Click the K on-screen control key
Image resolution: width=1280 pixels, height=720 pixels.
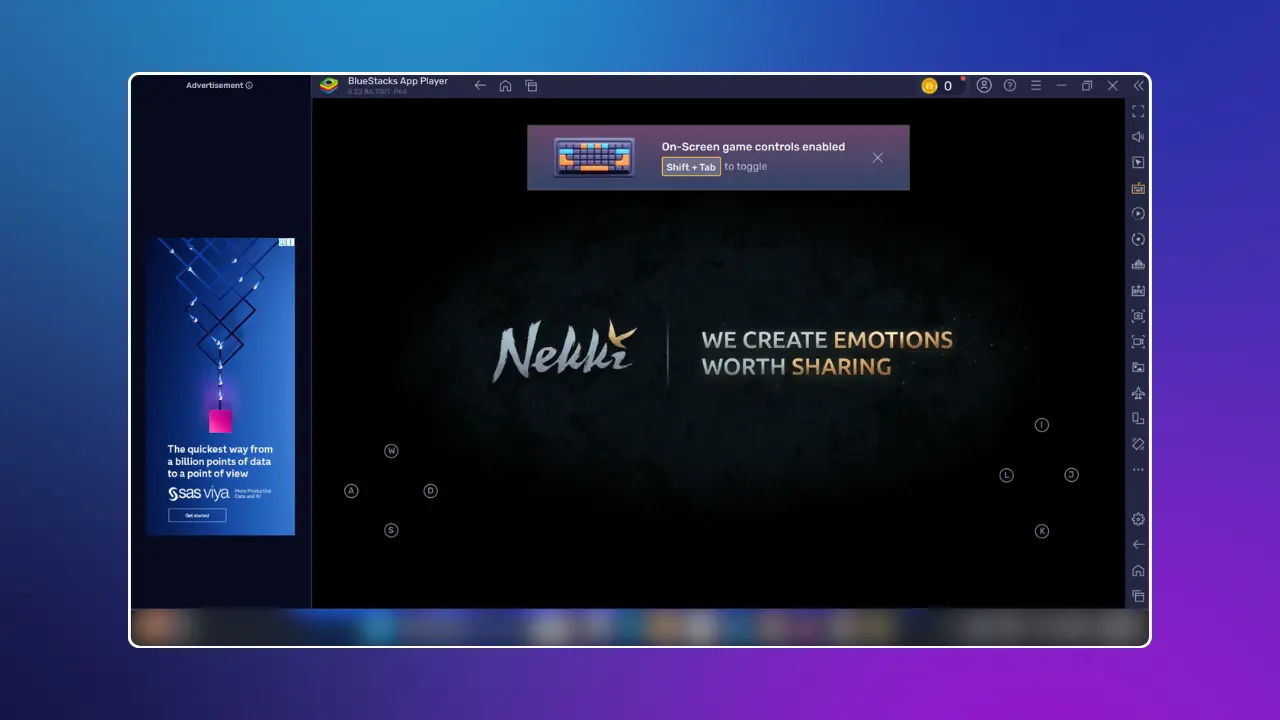click(1042, 531)
